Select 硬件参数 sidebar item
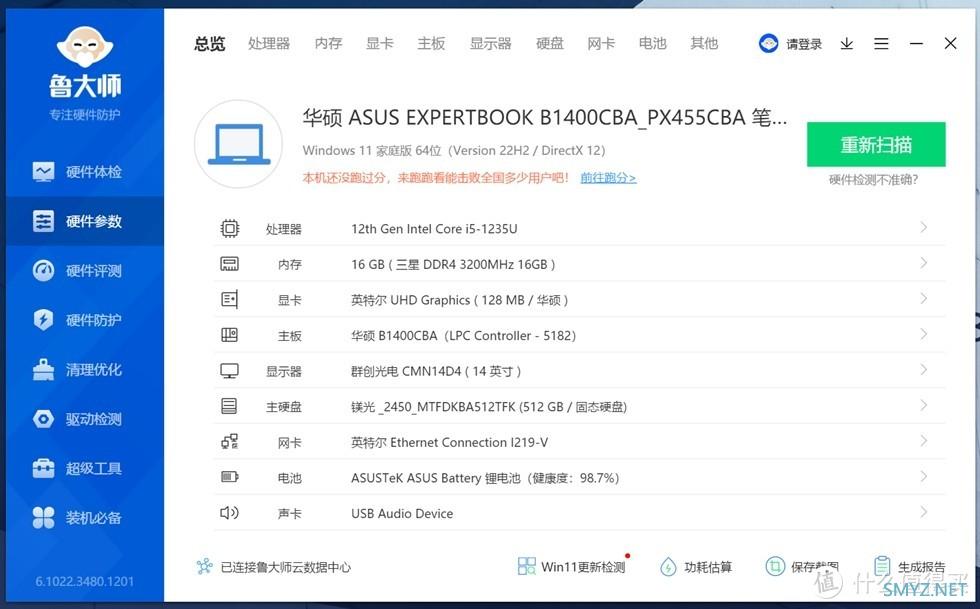Screen dimensions: 980x609 click(x=84, y=221)
